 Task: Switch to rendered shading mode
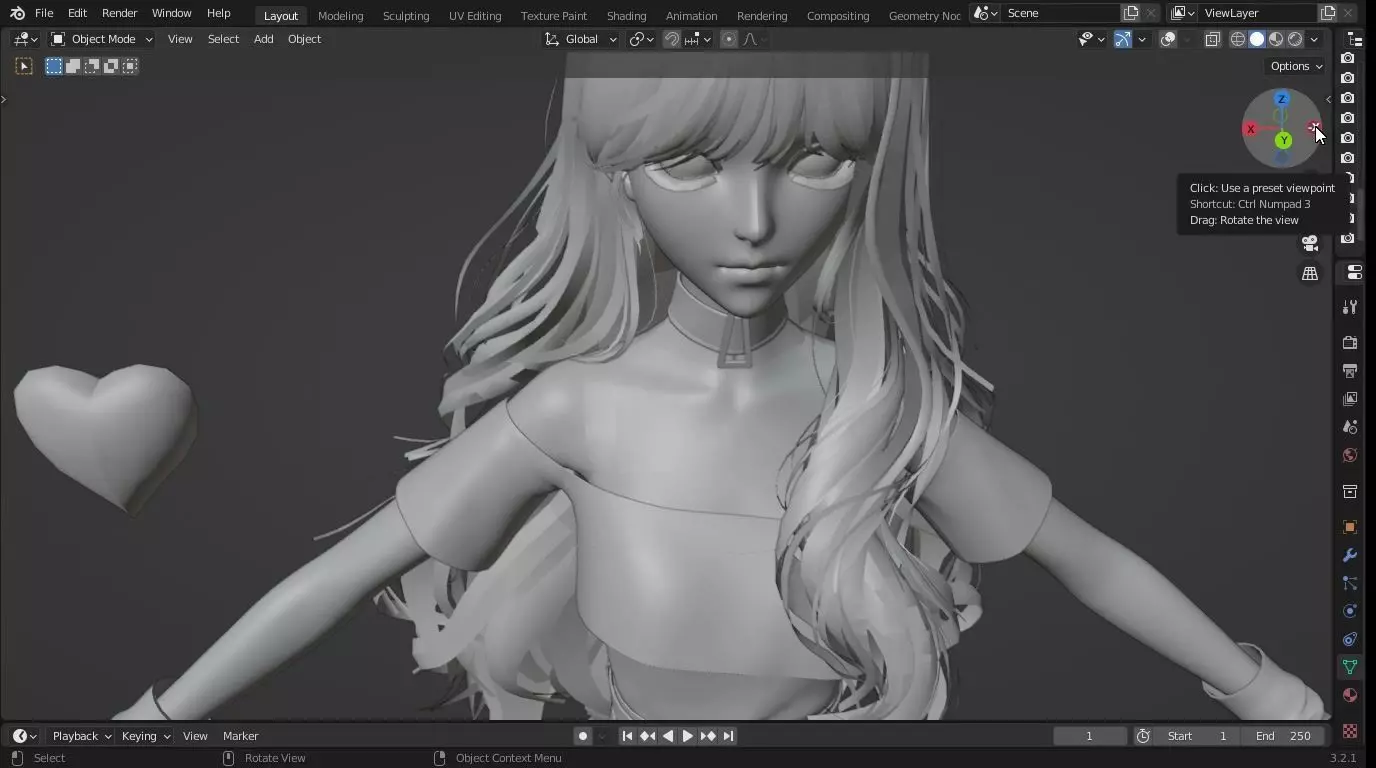pos(1295,39)
